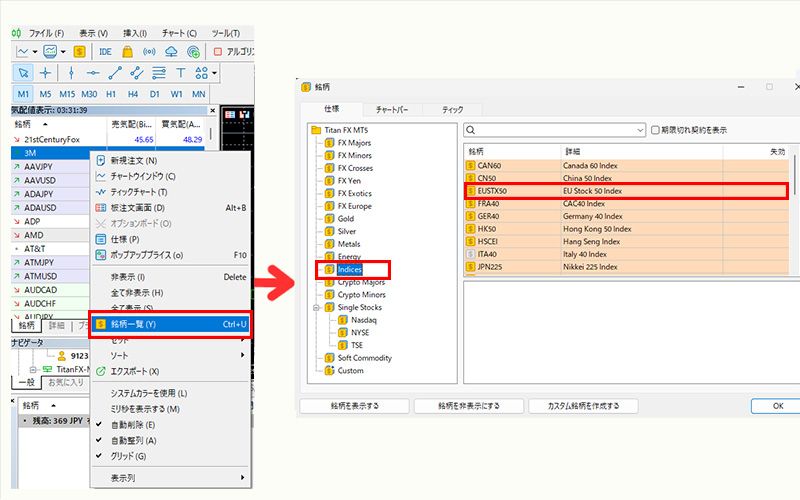Viewport: 800px width, 500px height.
Task: Select the text label tool
Action: pos(181,73)
